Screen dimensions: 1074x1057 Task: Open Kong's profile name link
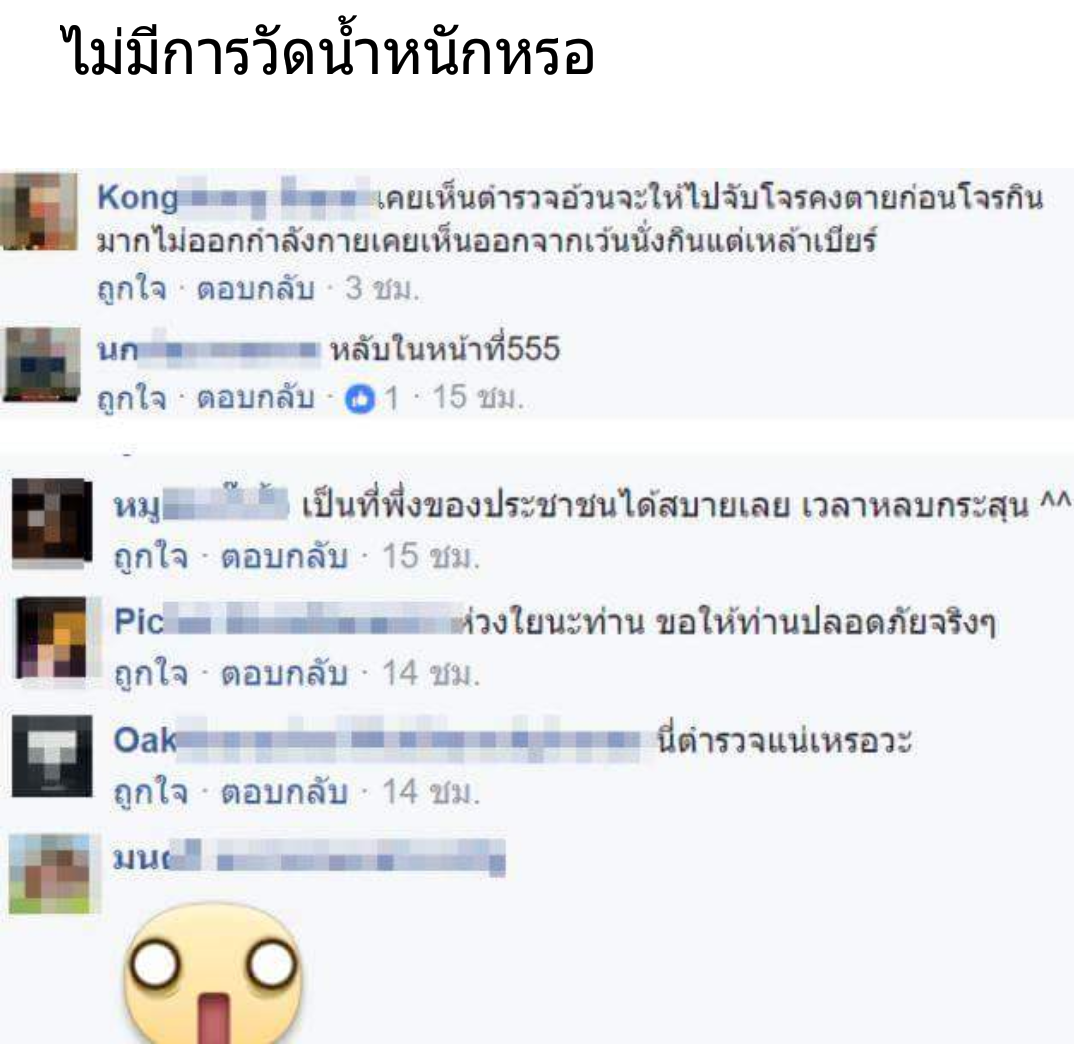click(235, 197)
